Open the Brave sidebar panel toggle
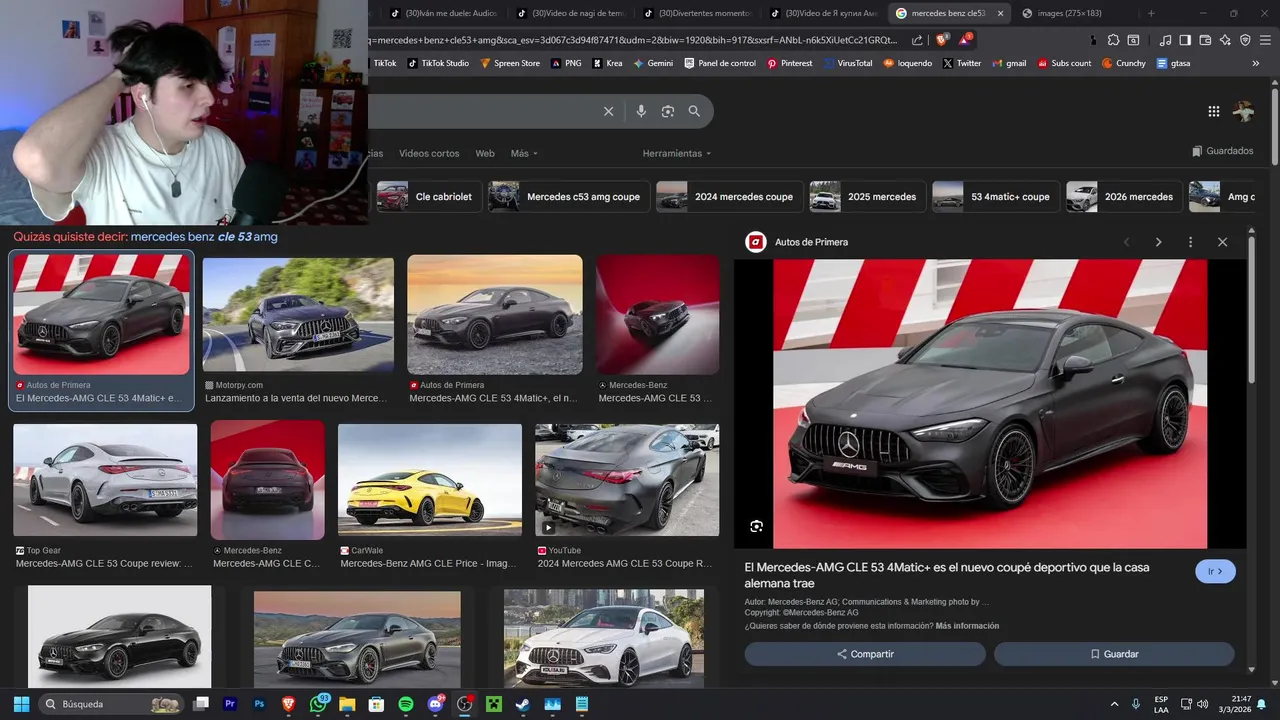Image resolution: width=1280 pixels, height=720 pixels. tap(1185, 40)
